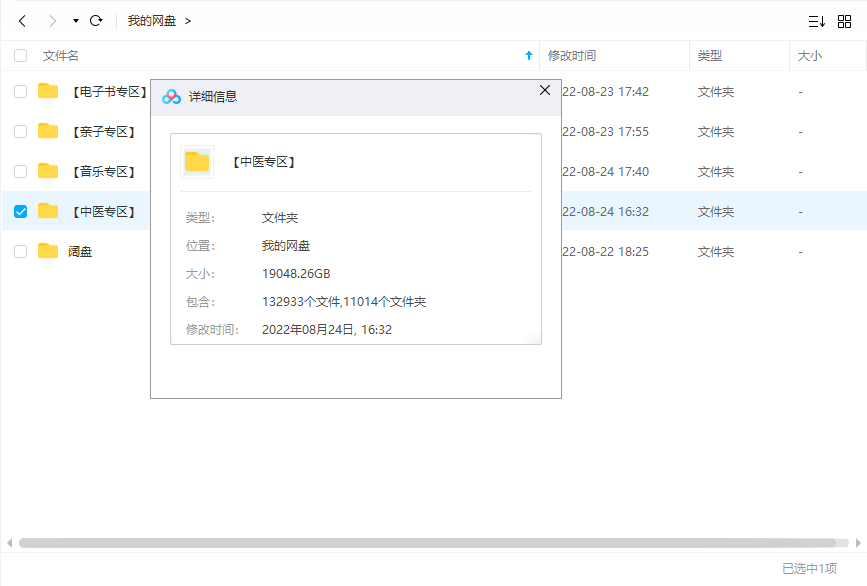Toggle the select-all checkbox in the header
The image size is (867, 586).
[21, 56]
